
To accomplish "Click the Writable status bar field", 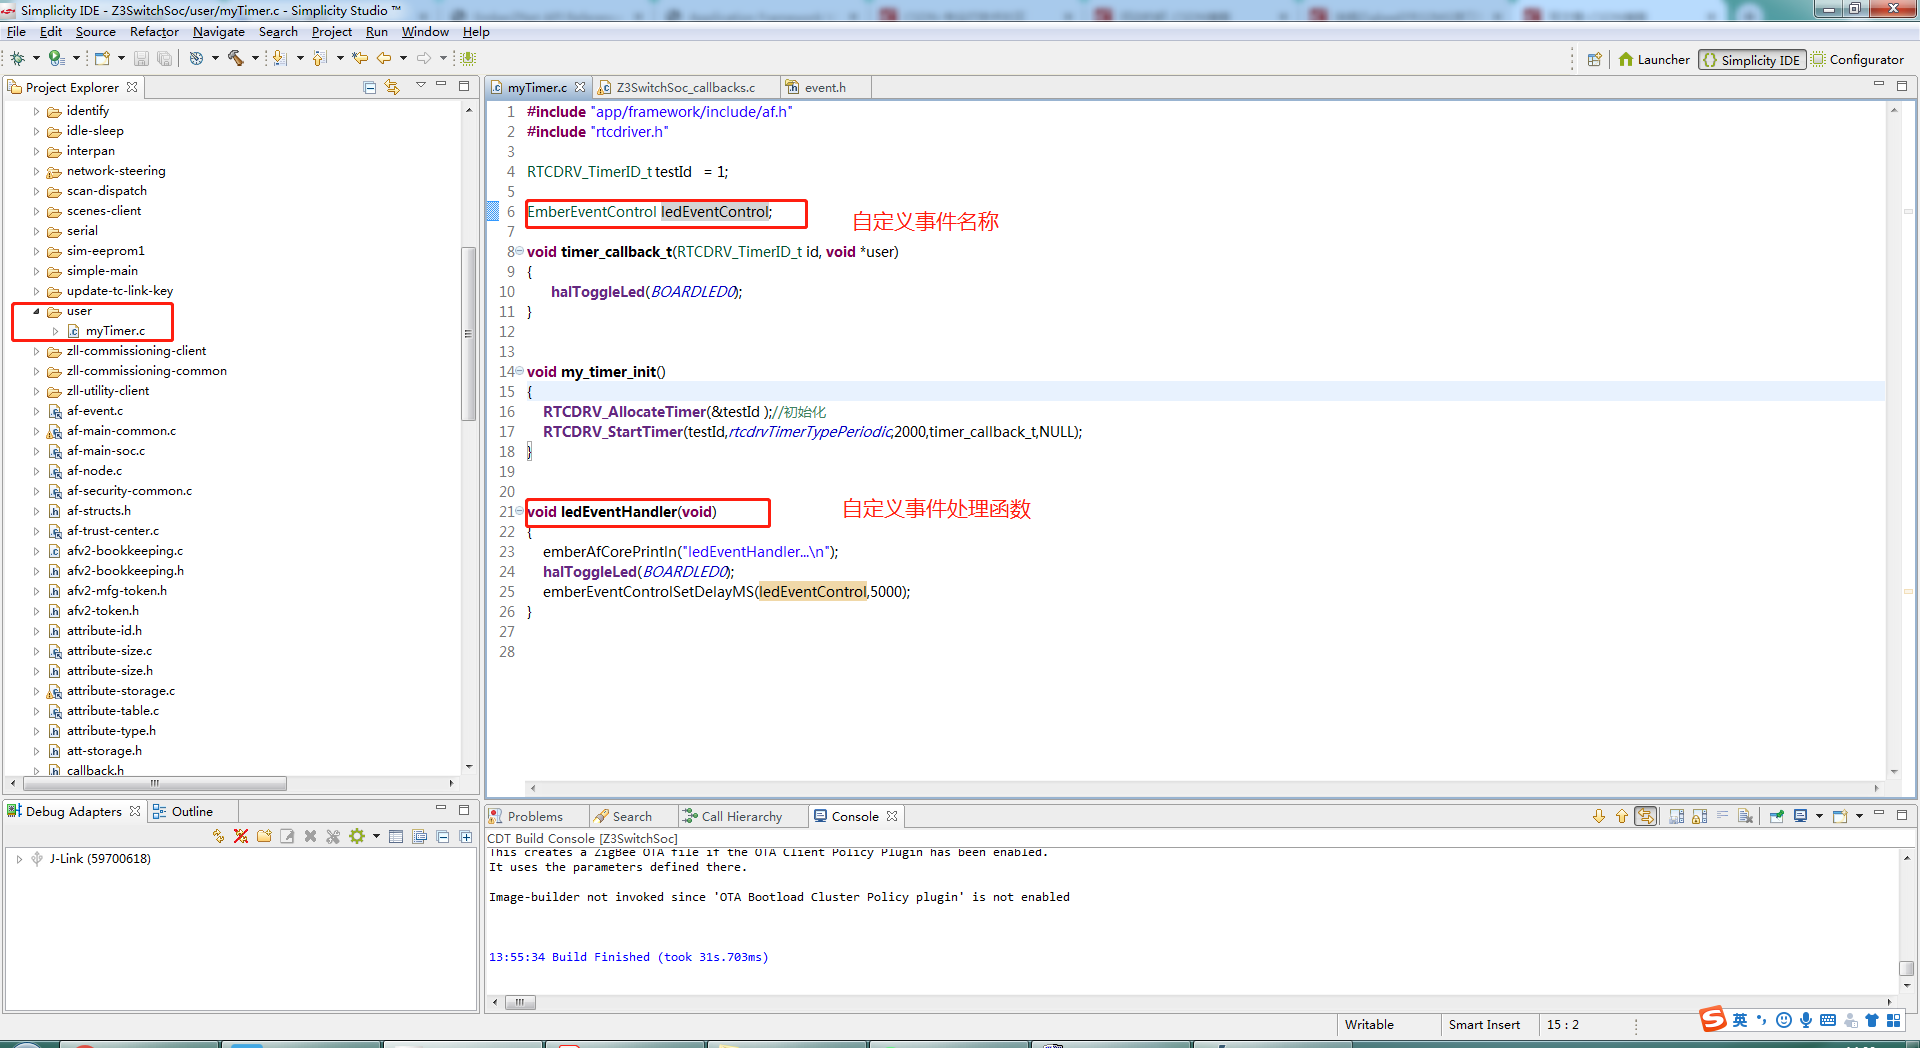I will (x=1369, y=1025).
